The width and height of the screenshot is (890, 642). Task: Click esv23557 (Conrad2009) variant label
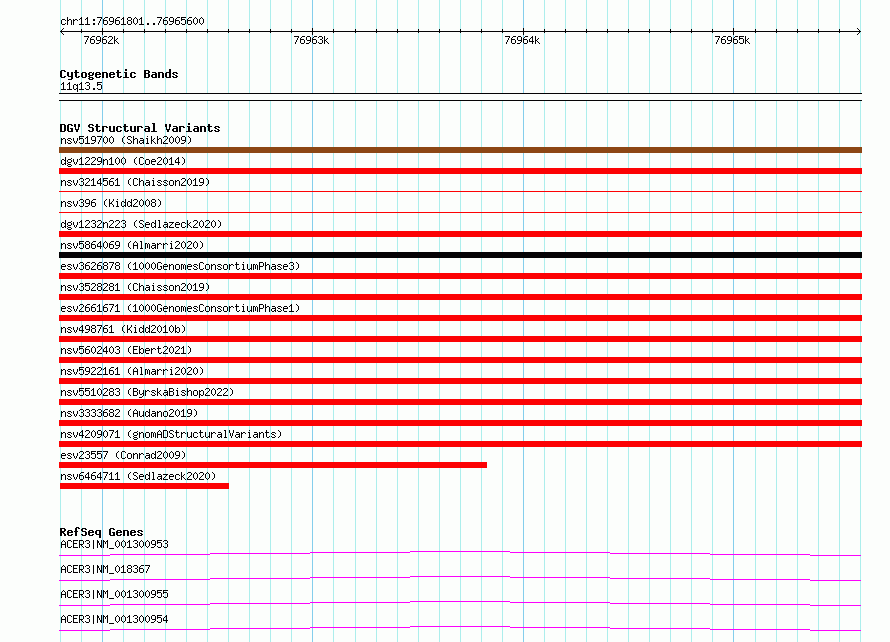click(123, 455)
